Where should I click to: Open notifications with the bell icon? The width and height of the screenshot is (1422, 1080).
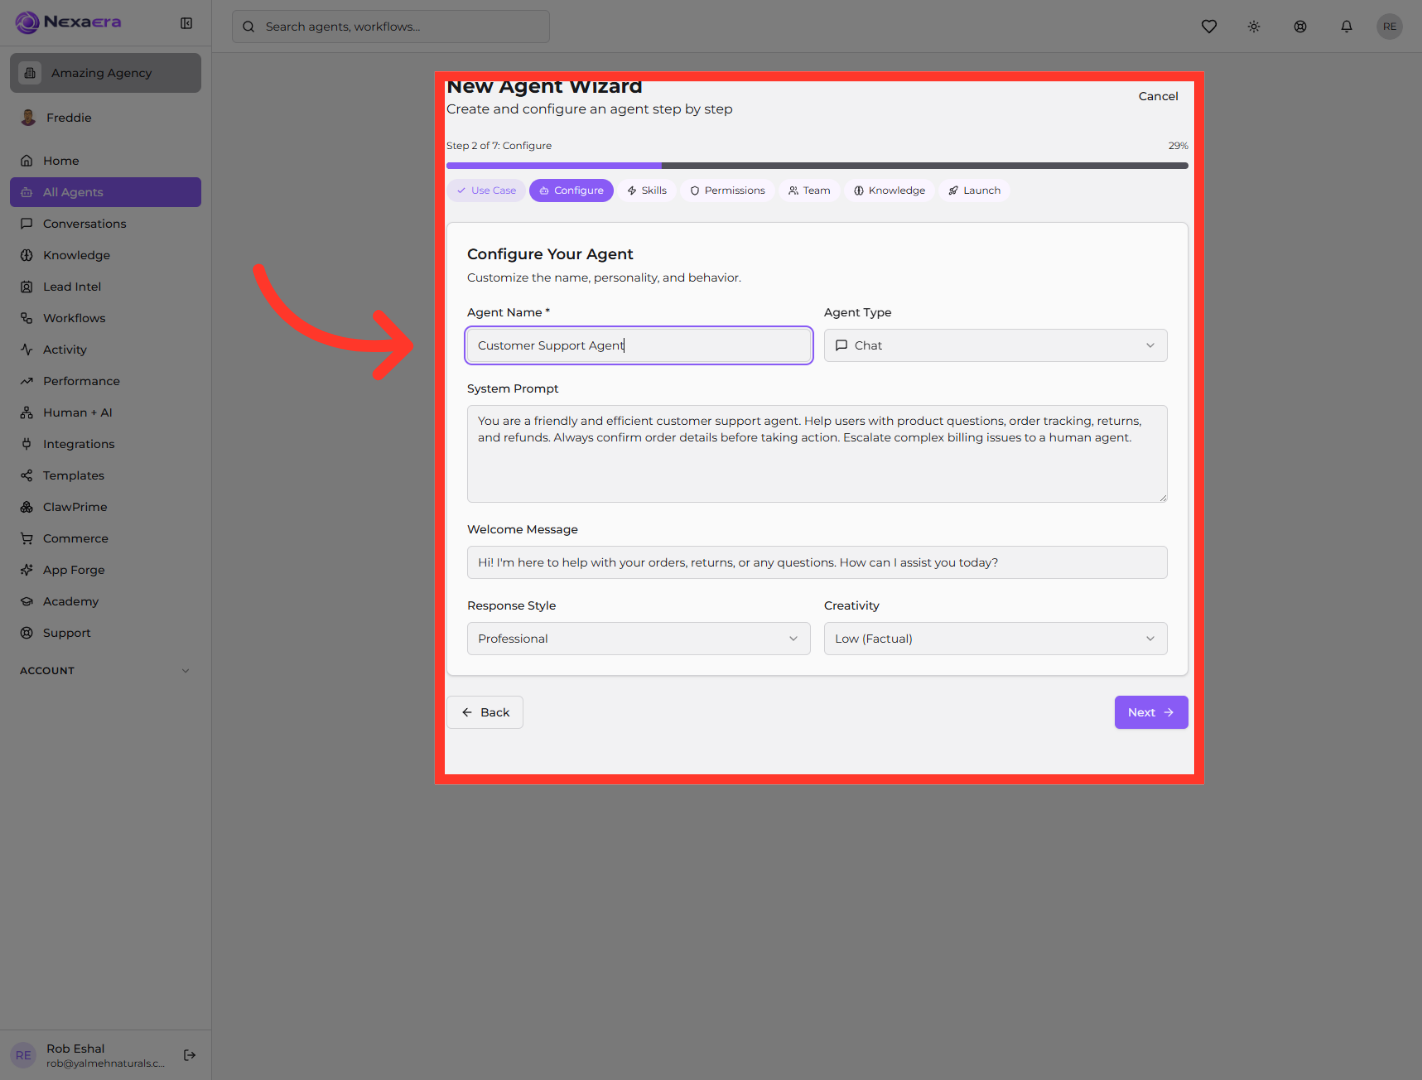(x=1347, y=27)
